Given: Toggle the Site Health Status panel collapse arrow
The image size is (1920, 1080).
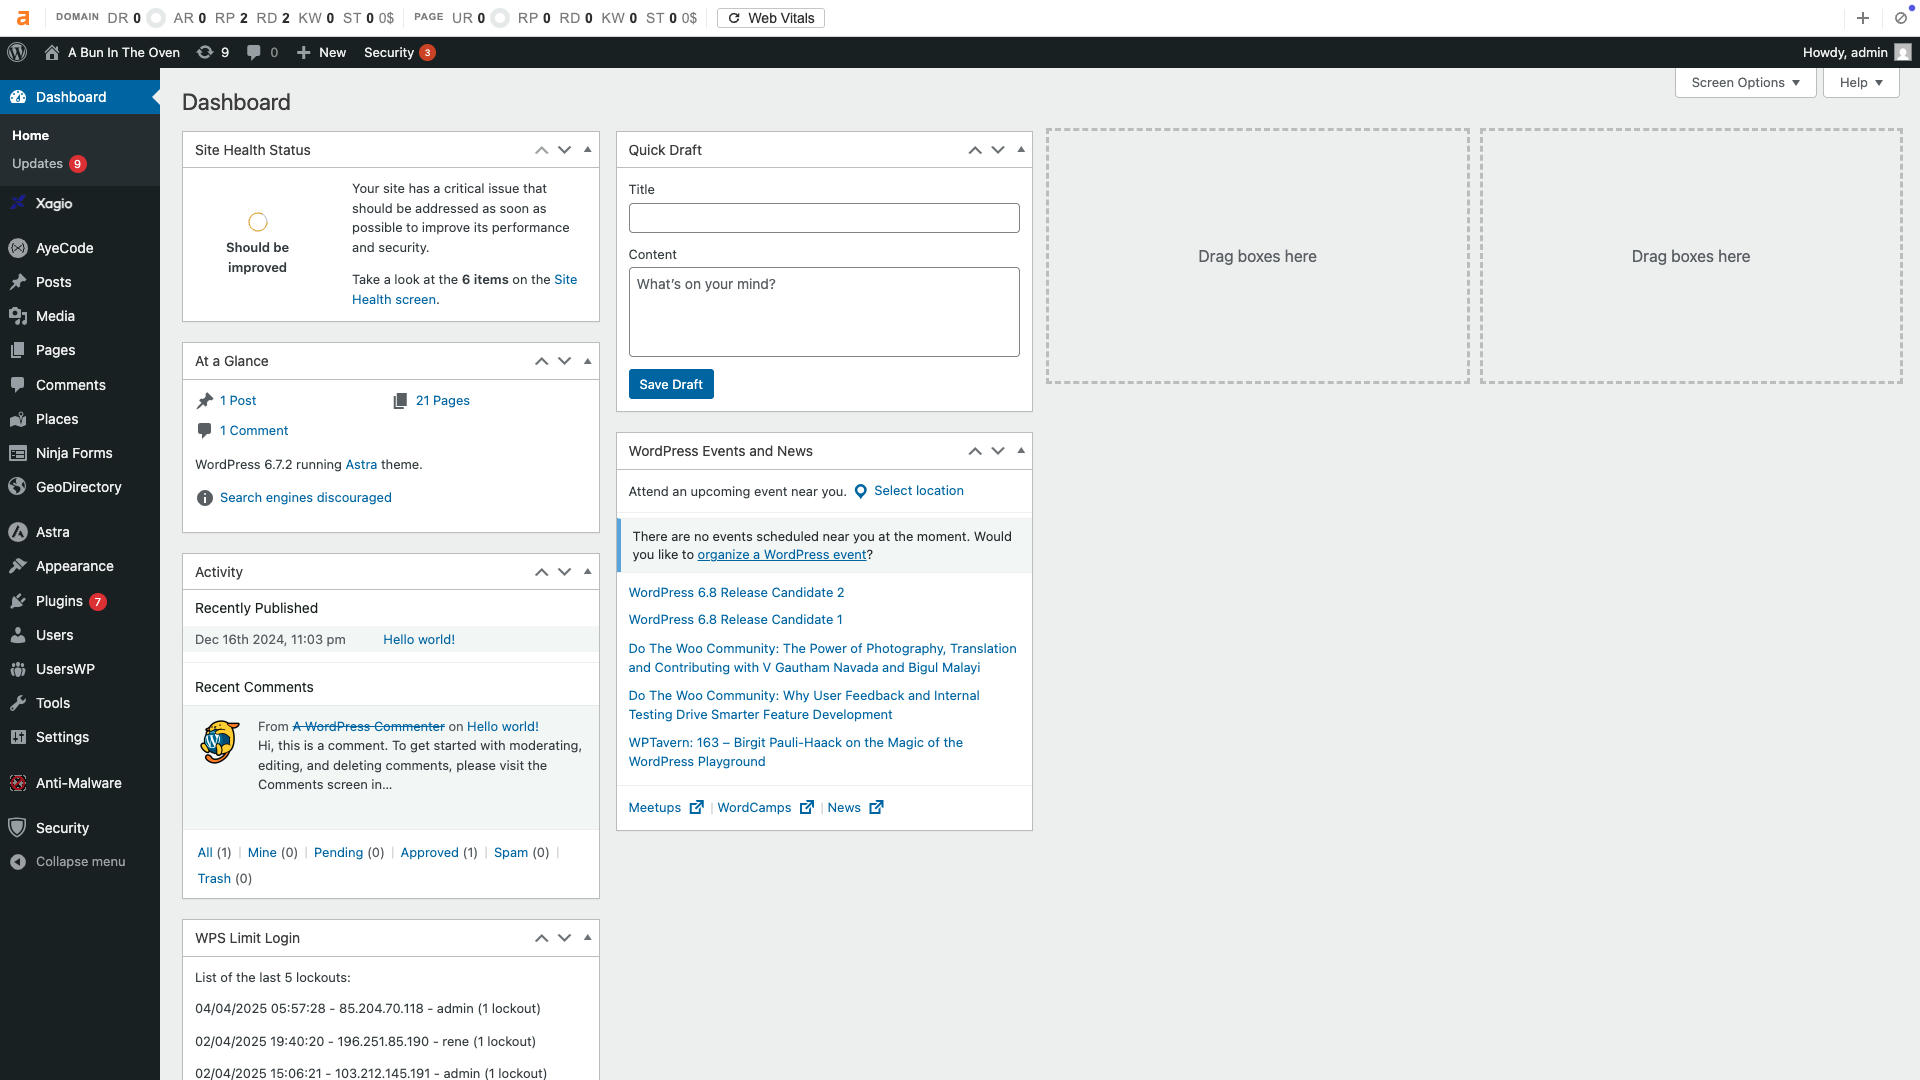Looking at the screenshot, I should point(588,150).
